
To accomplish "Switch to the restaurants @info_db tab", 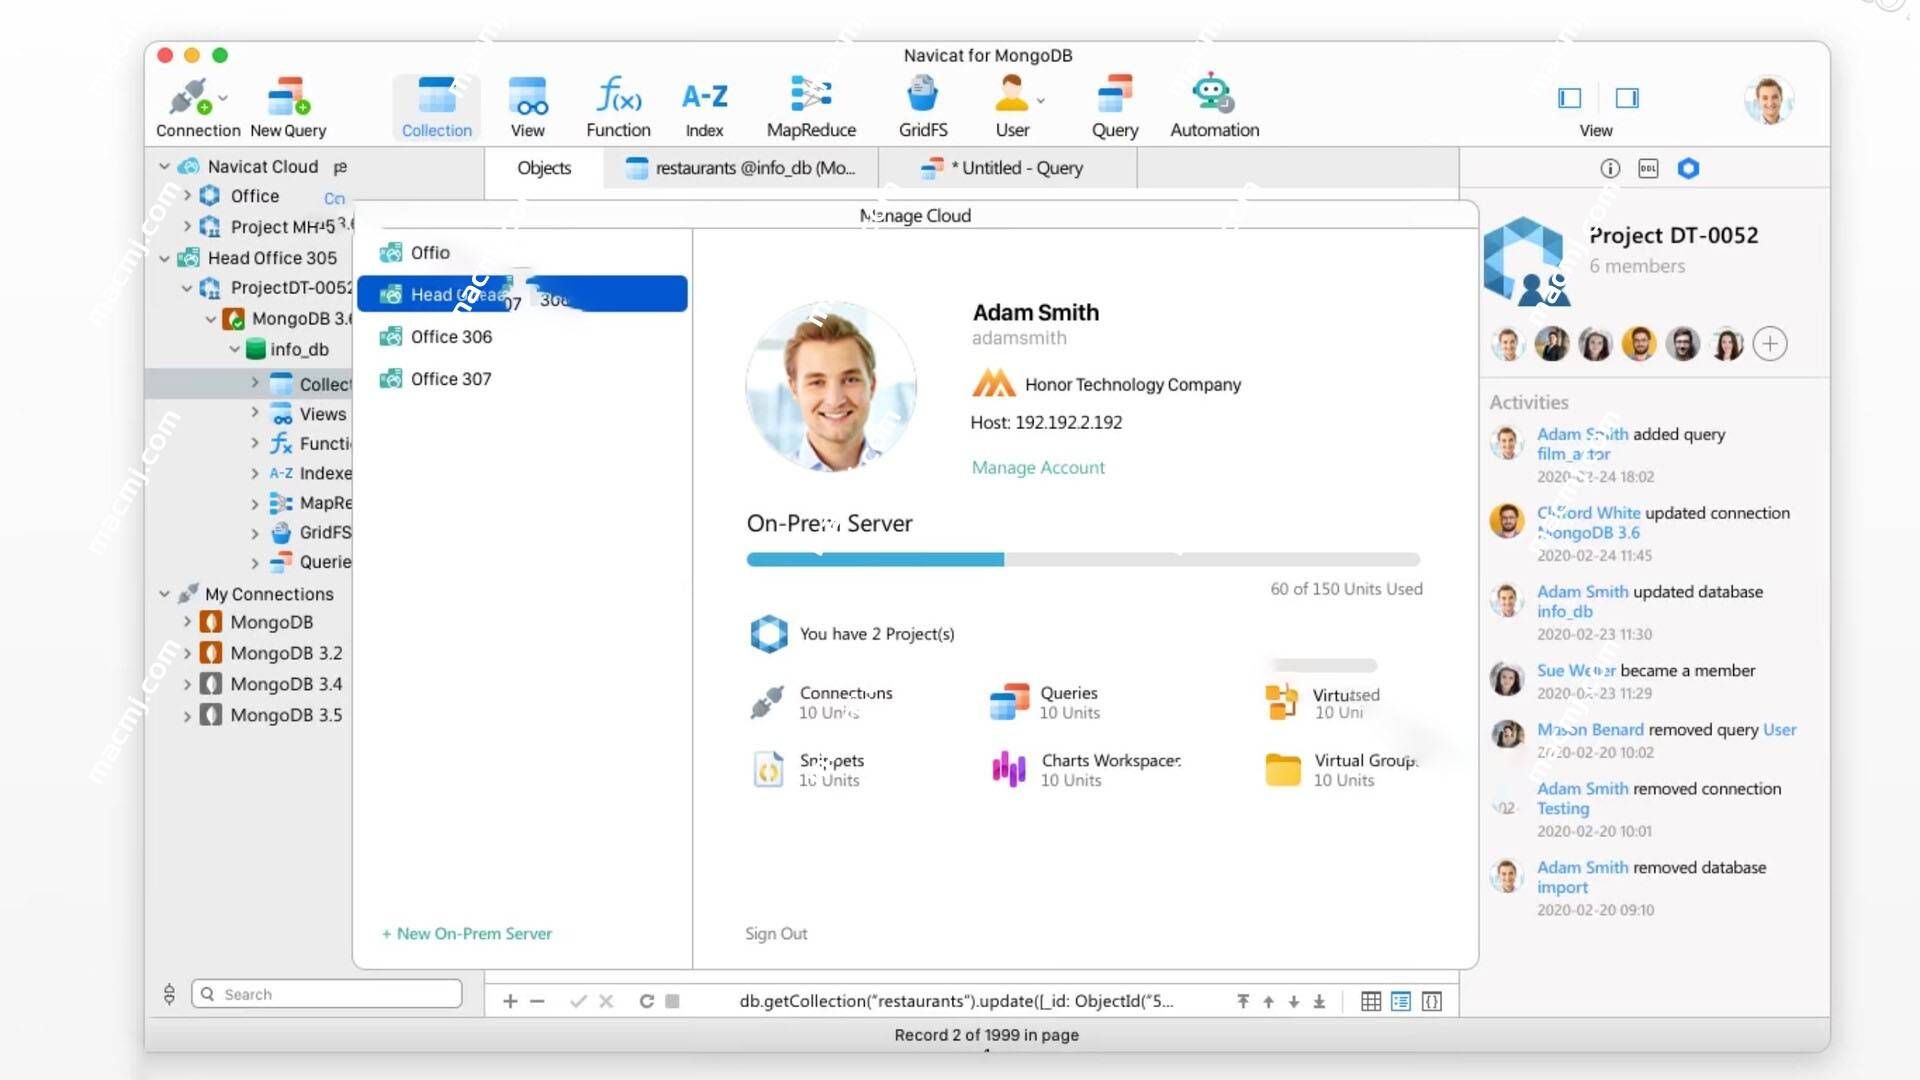I will point(741,168).
